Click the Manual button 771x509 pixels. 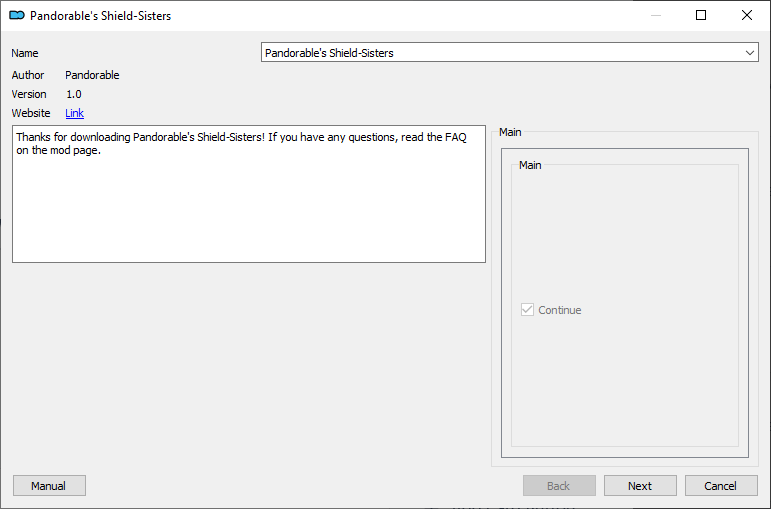point(49,486)
